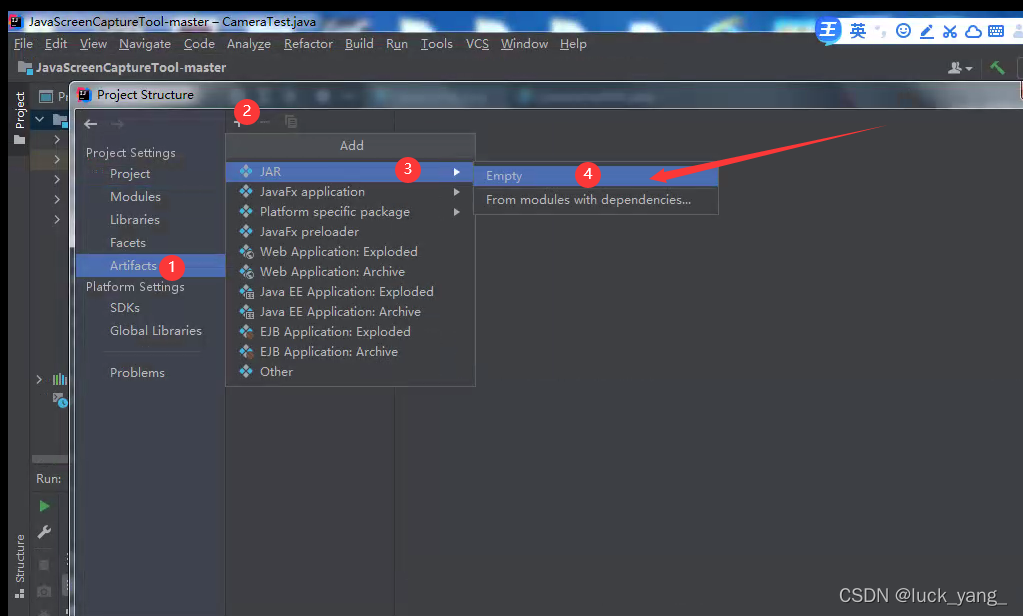
Task: Choose EJB Application: Exploded
Action: [350, 331]
